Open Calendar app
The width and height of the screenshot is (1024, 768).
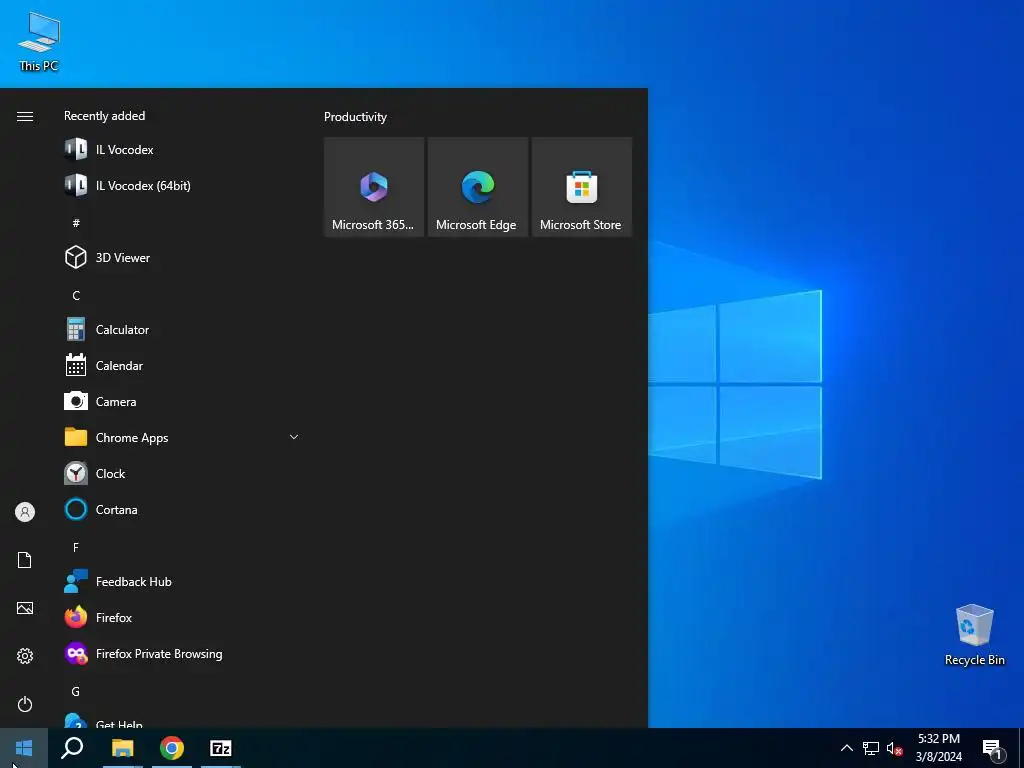coord(182,366)
